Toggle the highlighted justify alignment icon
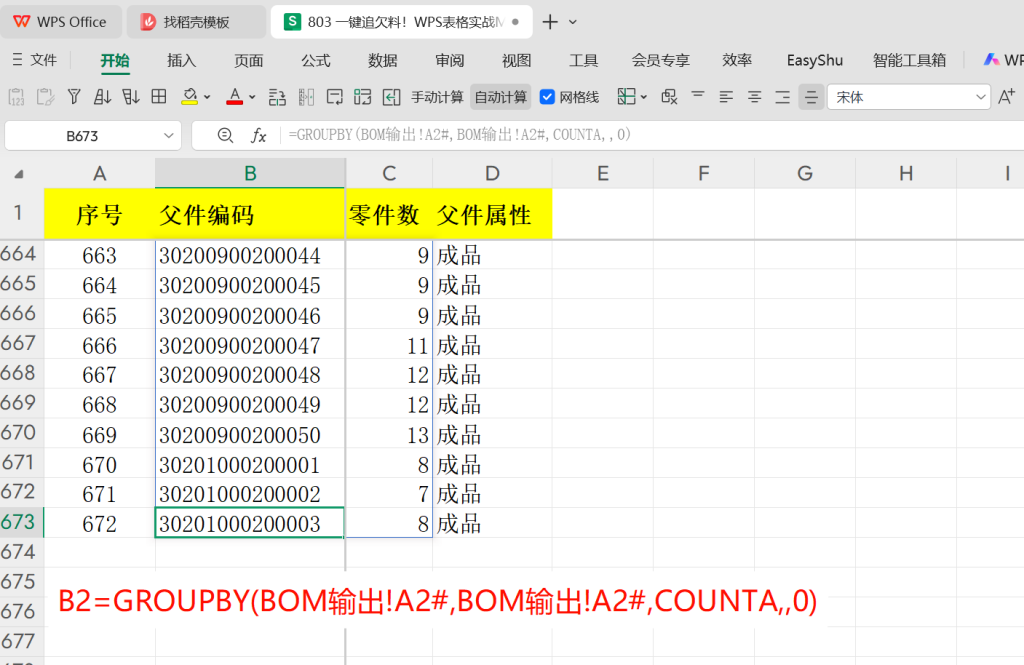 [x=811, y=97]
